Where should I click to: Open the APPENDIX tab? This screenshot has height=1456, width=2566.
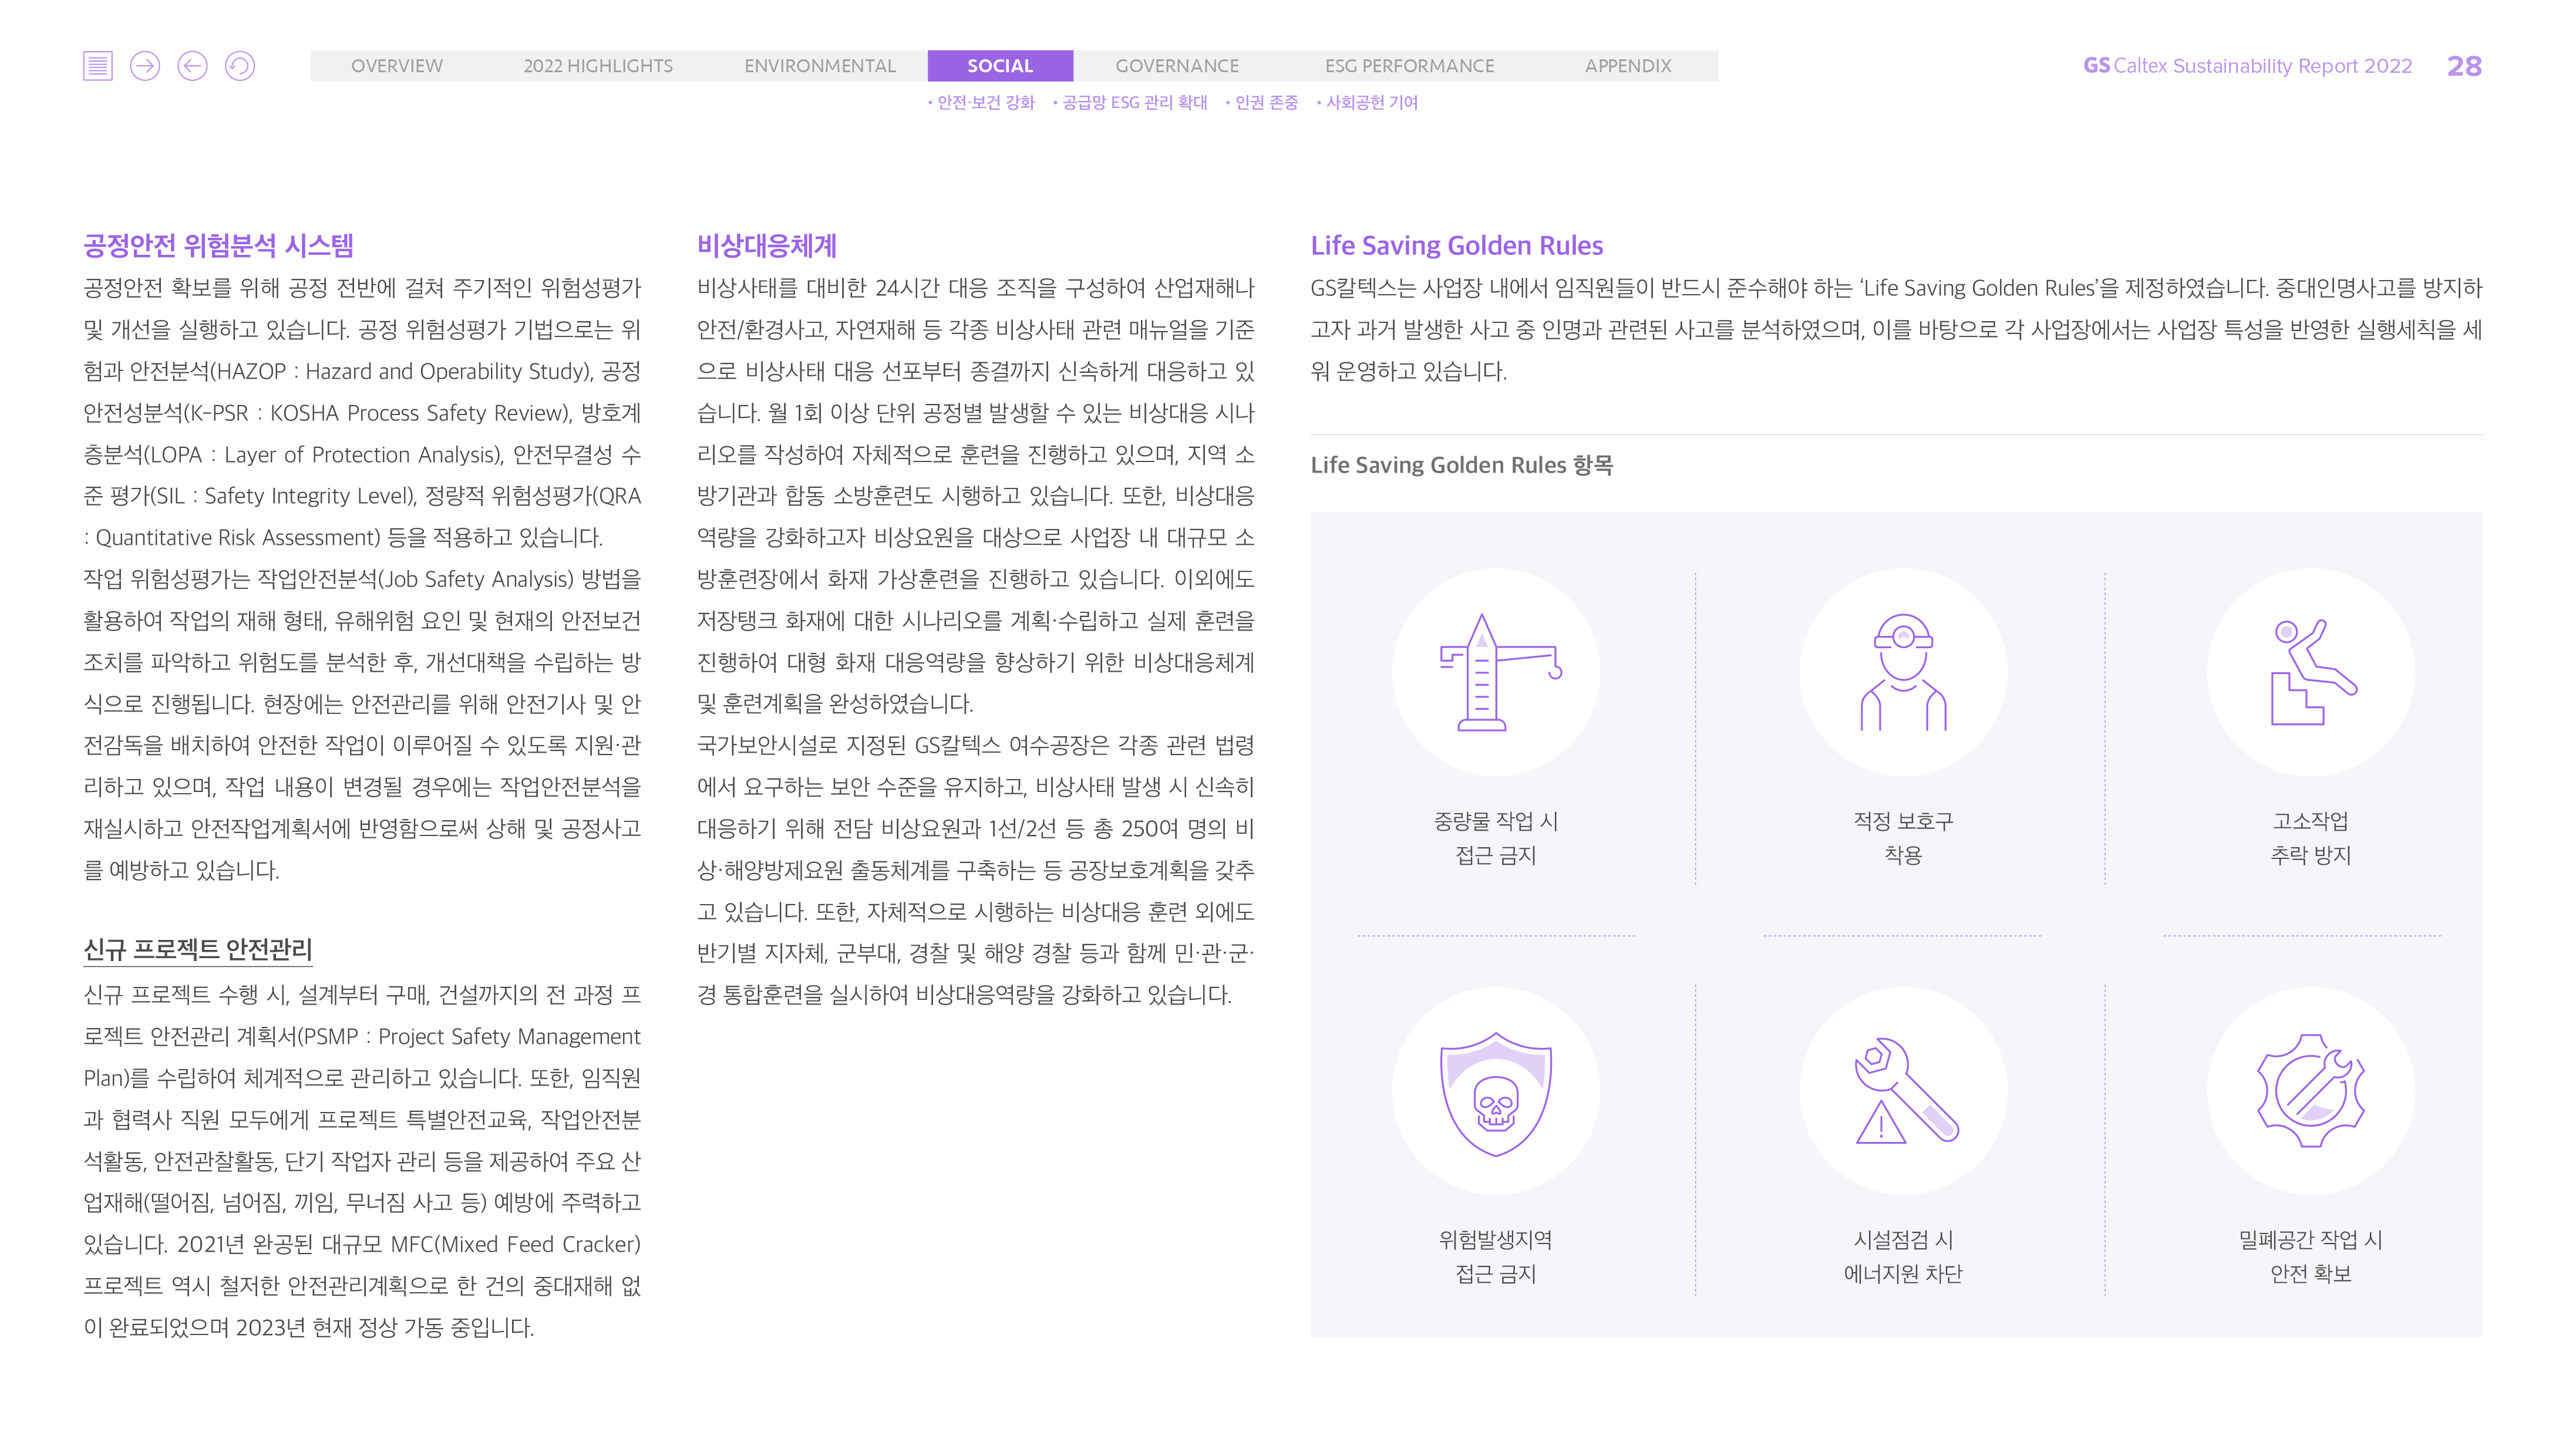(1627, 66)
